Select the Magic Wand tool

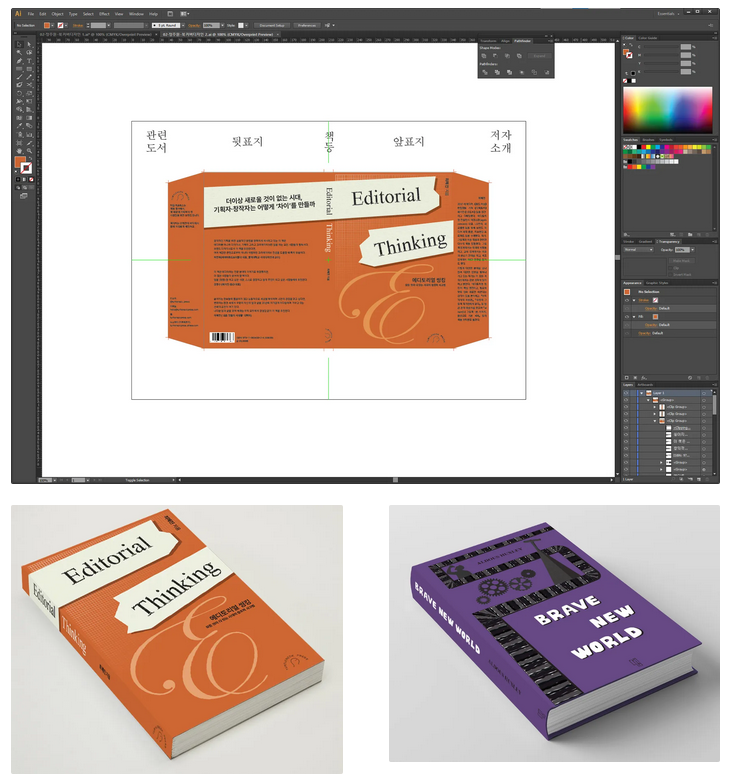coord(19,52)
